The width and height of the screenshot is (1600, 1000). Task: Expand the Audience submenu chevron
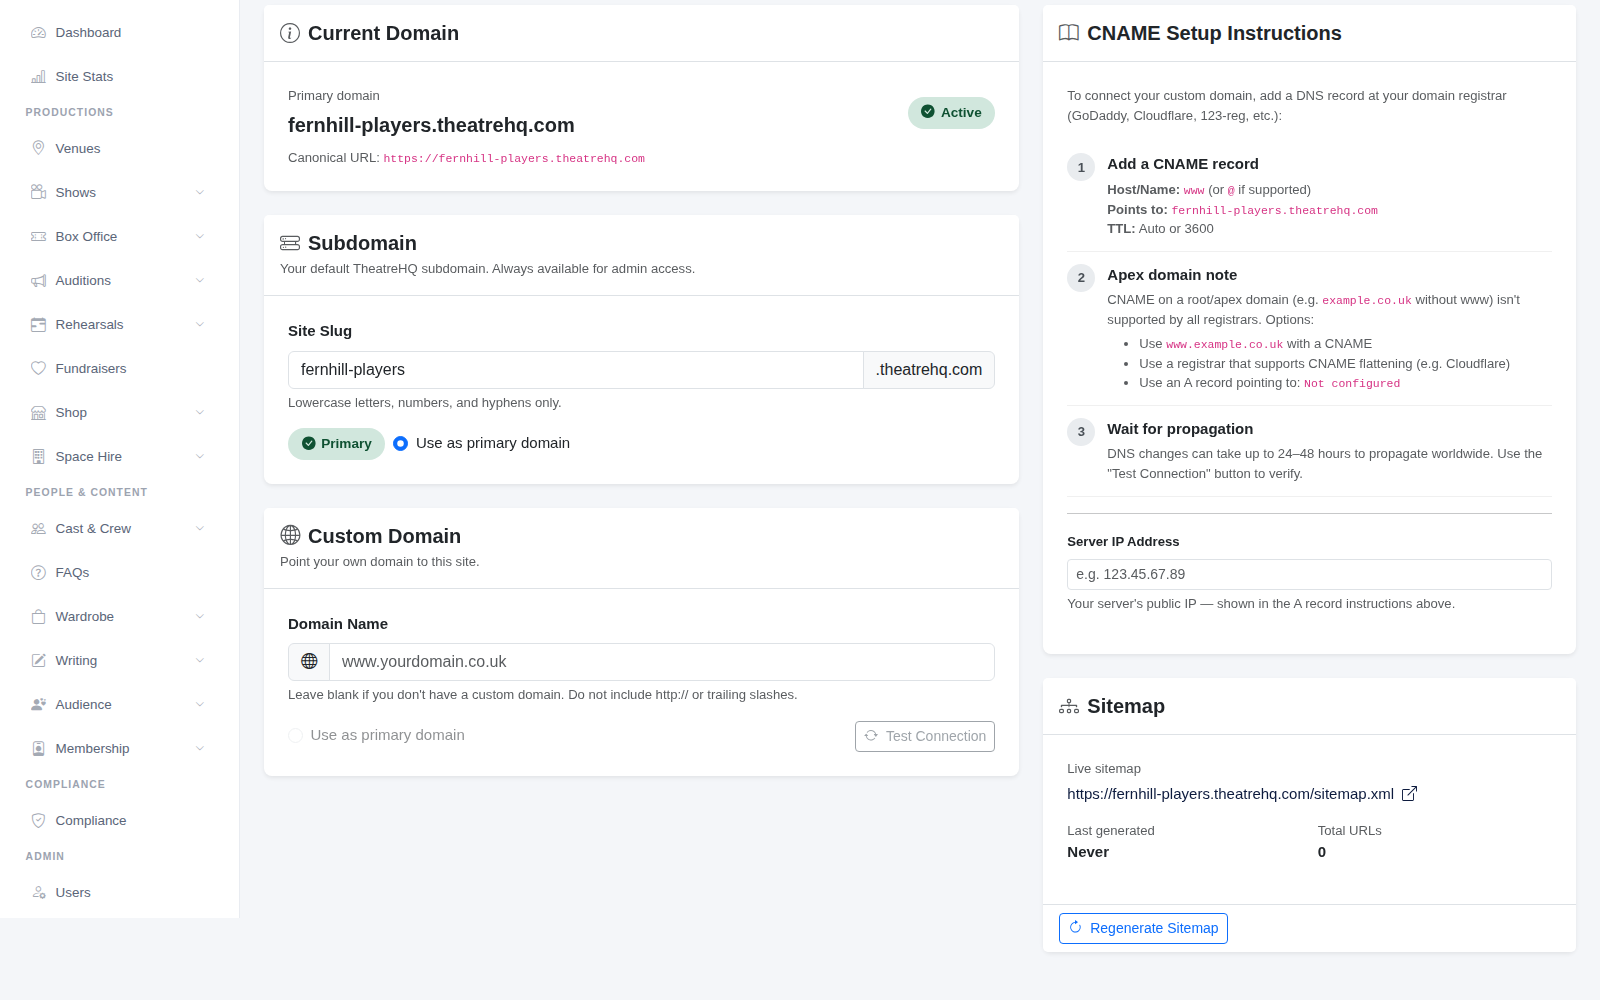200,705
